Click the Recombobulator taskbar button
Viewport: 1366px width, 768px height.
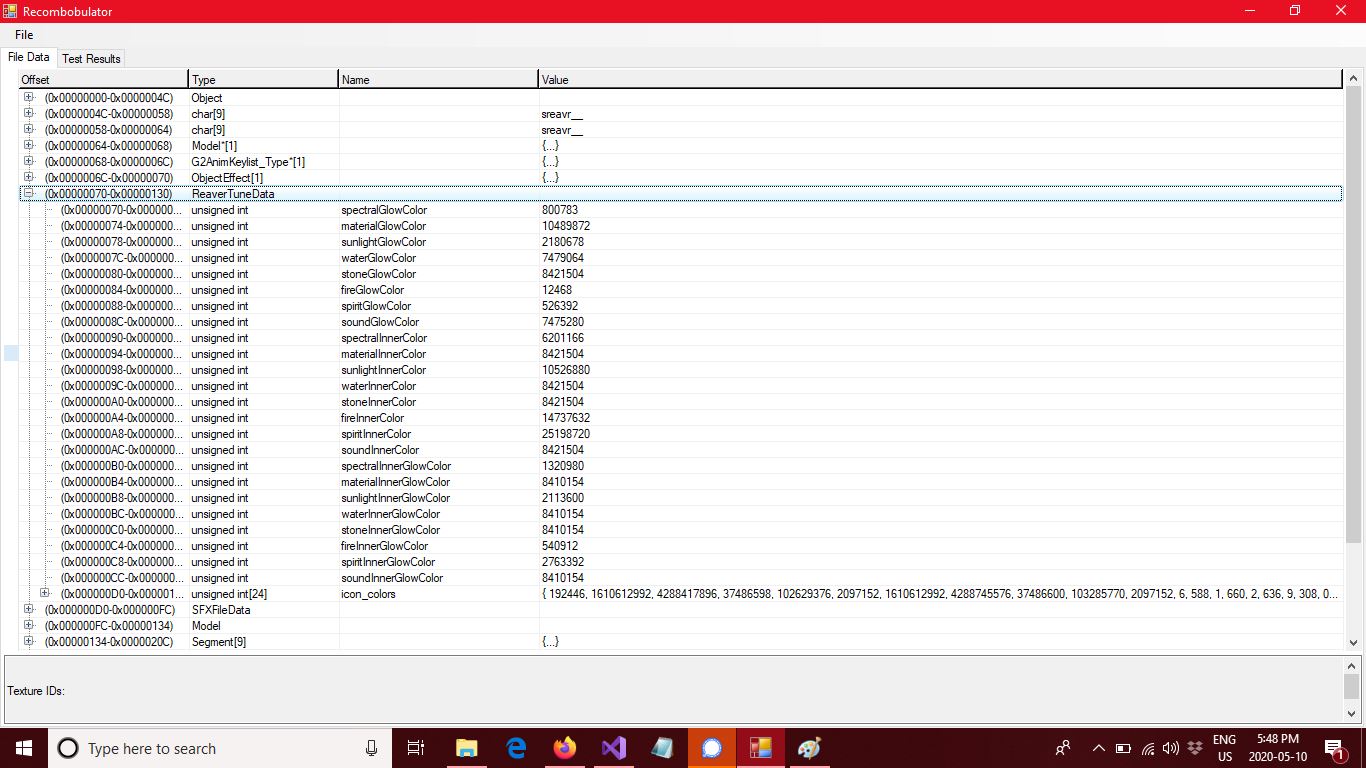pos(761,748)
